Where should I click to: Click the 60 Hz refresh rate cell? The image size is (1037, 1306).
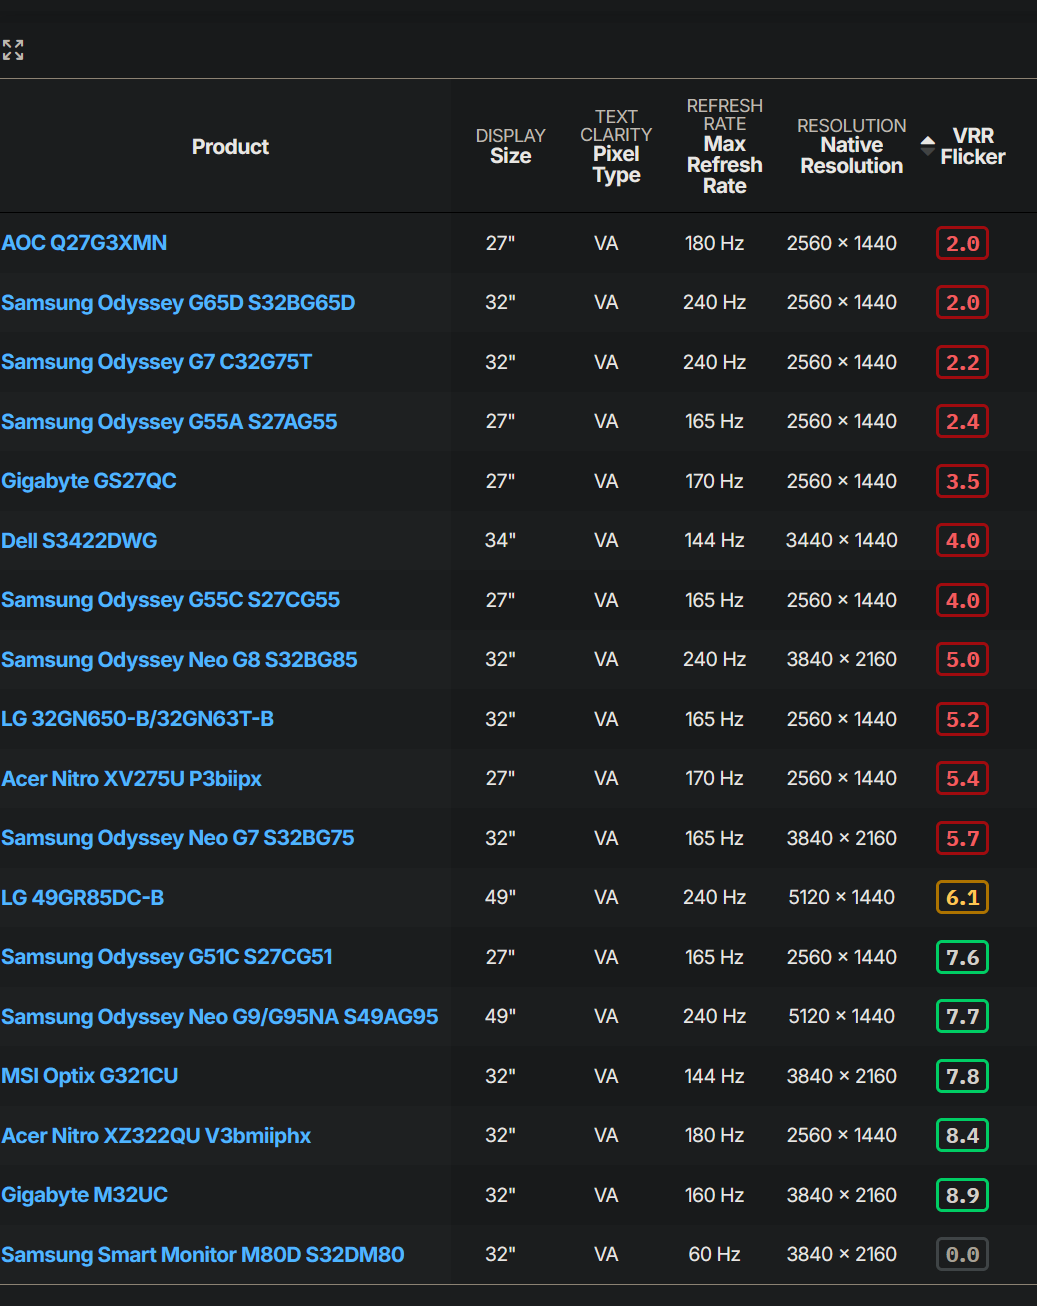tap(714, 1255)
